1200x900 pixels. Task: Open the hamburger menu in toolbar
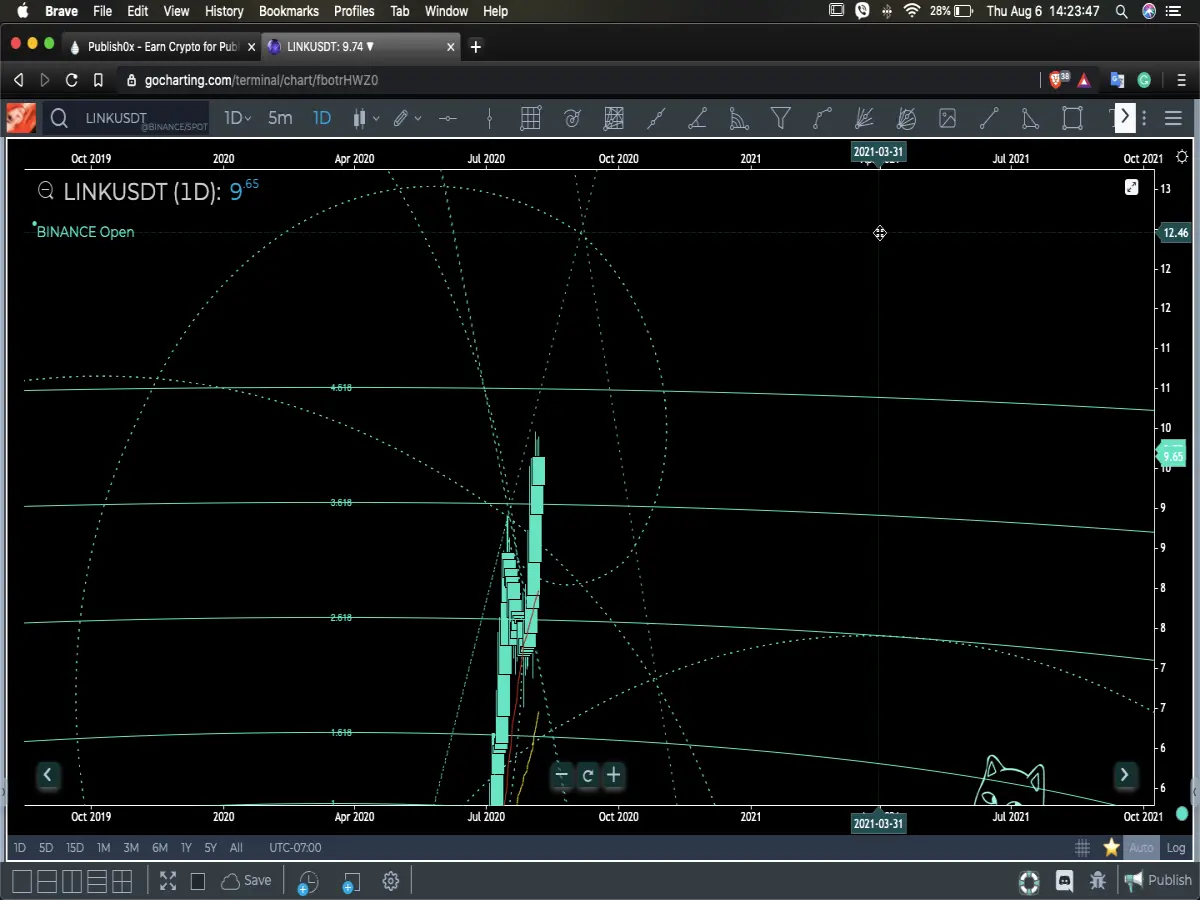click(x=1174, y=118)
